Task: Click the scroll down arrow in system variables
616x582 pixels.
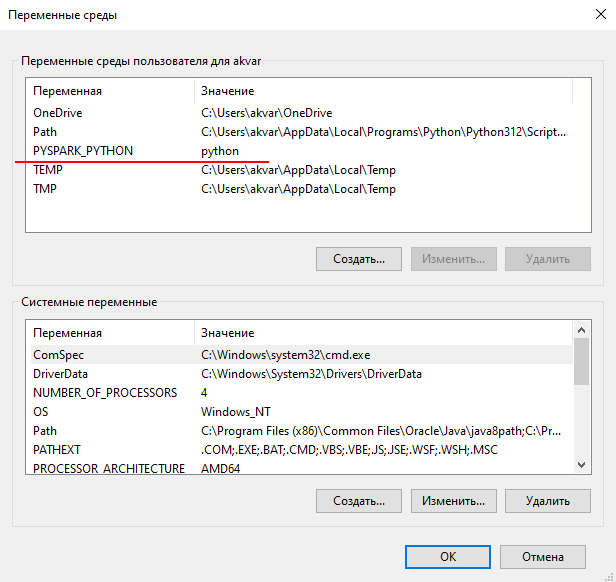Action: [x=581, y=465]
